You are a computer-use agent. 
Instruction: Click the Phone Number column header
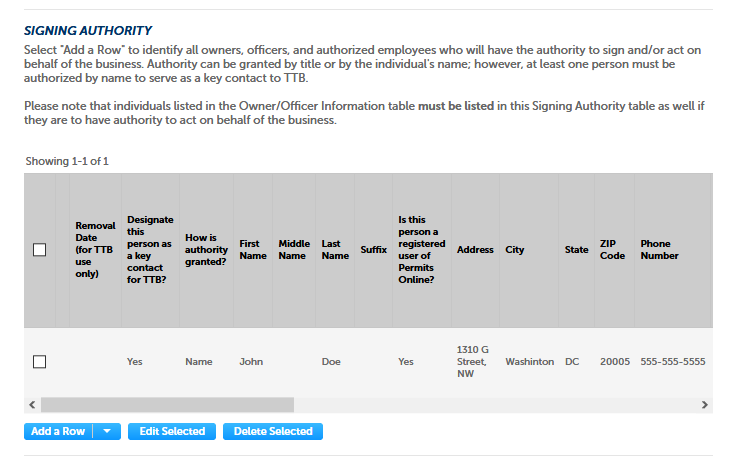pos(660,250)
